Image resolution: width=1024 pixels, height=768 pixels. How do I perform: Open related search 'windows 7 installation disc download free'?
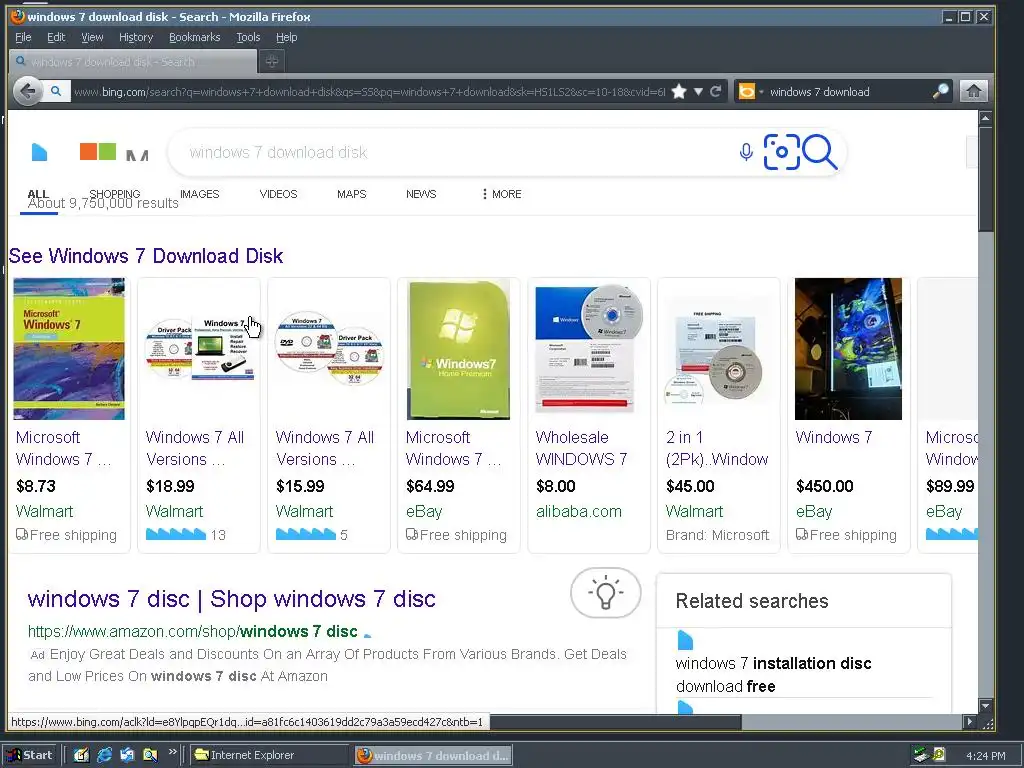click(773, 675)
